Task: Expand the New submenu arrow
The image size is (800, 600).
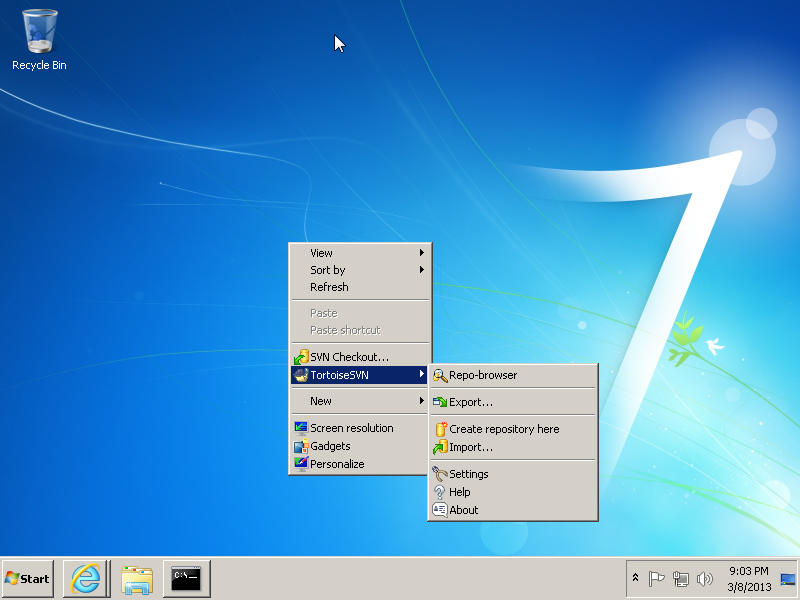Action: [422, 401]
